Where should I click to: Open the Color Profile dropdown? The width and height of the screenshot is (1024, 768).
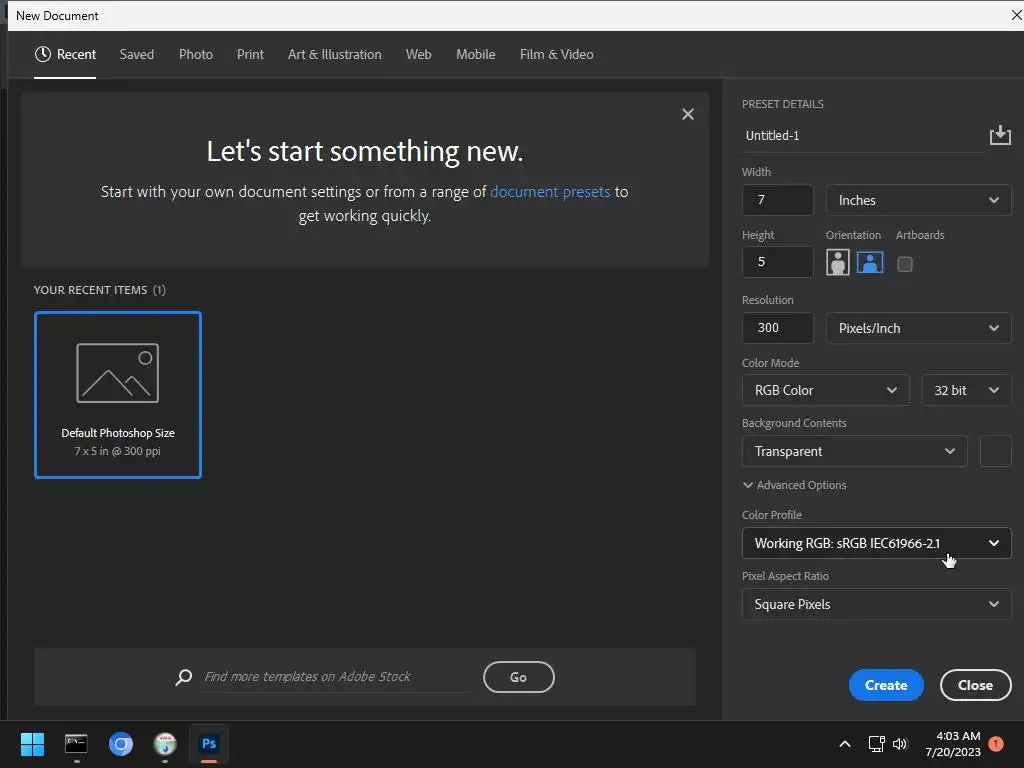tap(876, 543)
